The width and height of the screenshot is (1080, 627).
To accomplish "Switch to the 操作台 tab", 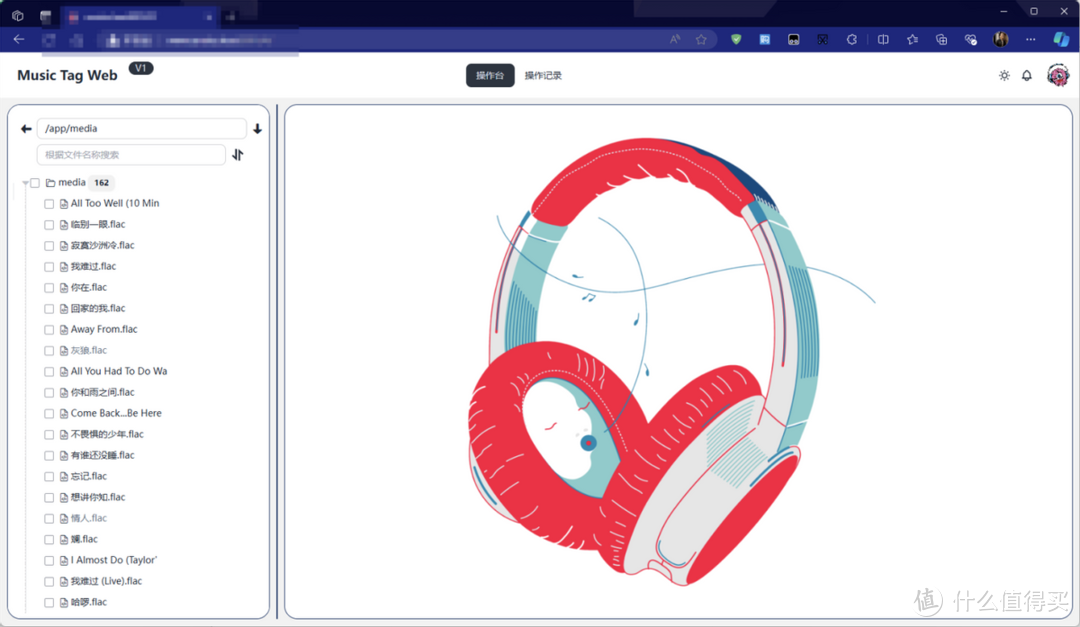I will pos(490,76).
